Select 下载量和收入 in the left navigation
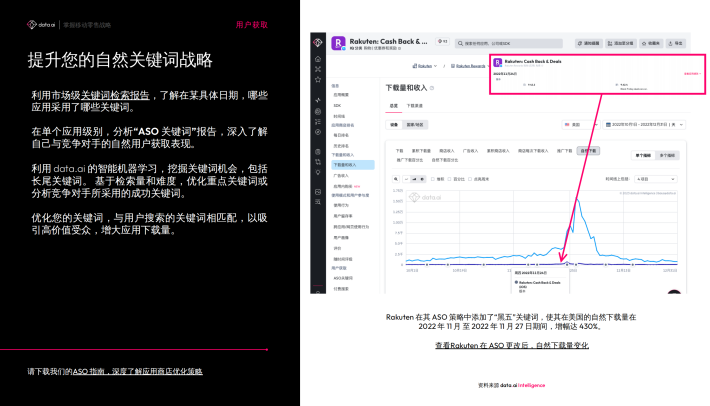 point(353,165)
